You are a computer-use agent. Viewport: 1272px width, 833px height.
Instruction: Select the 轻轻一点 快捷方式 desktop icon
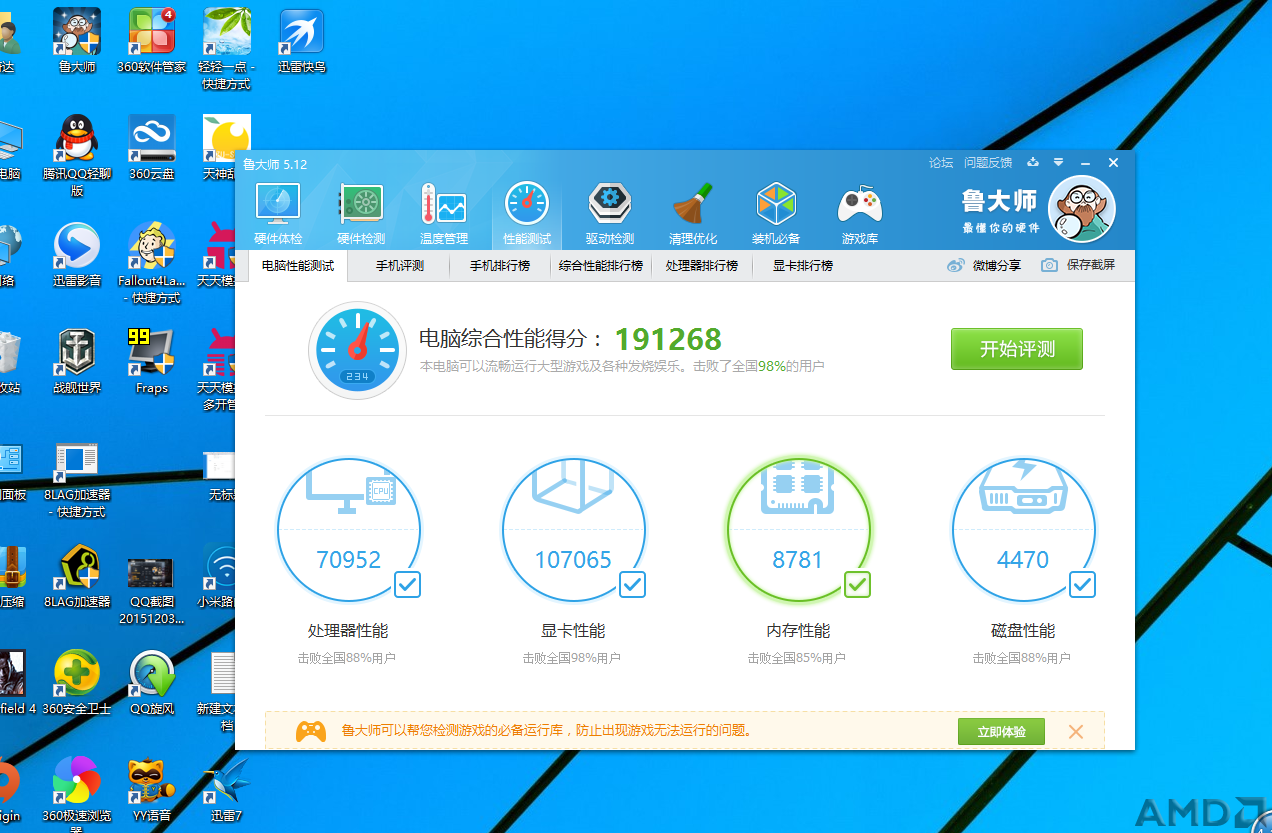[227, 49]
